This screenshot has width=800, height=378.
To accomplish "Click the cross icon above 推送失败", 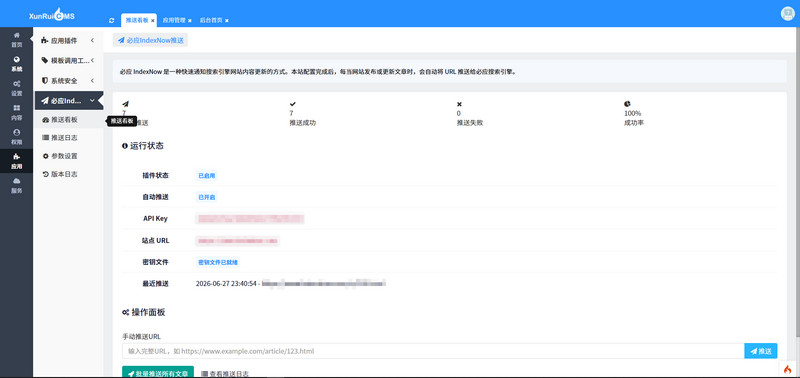I will [x=459, y=104].
